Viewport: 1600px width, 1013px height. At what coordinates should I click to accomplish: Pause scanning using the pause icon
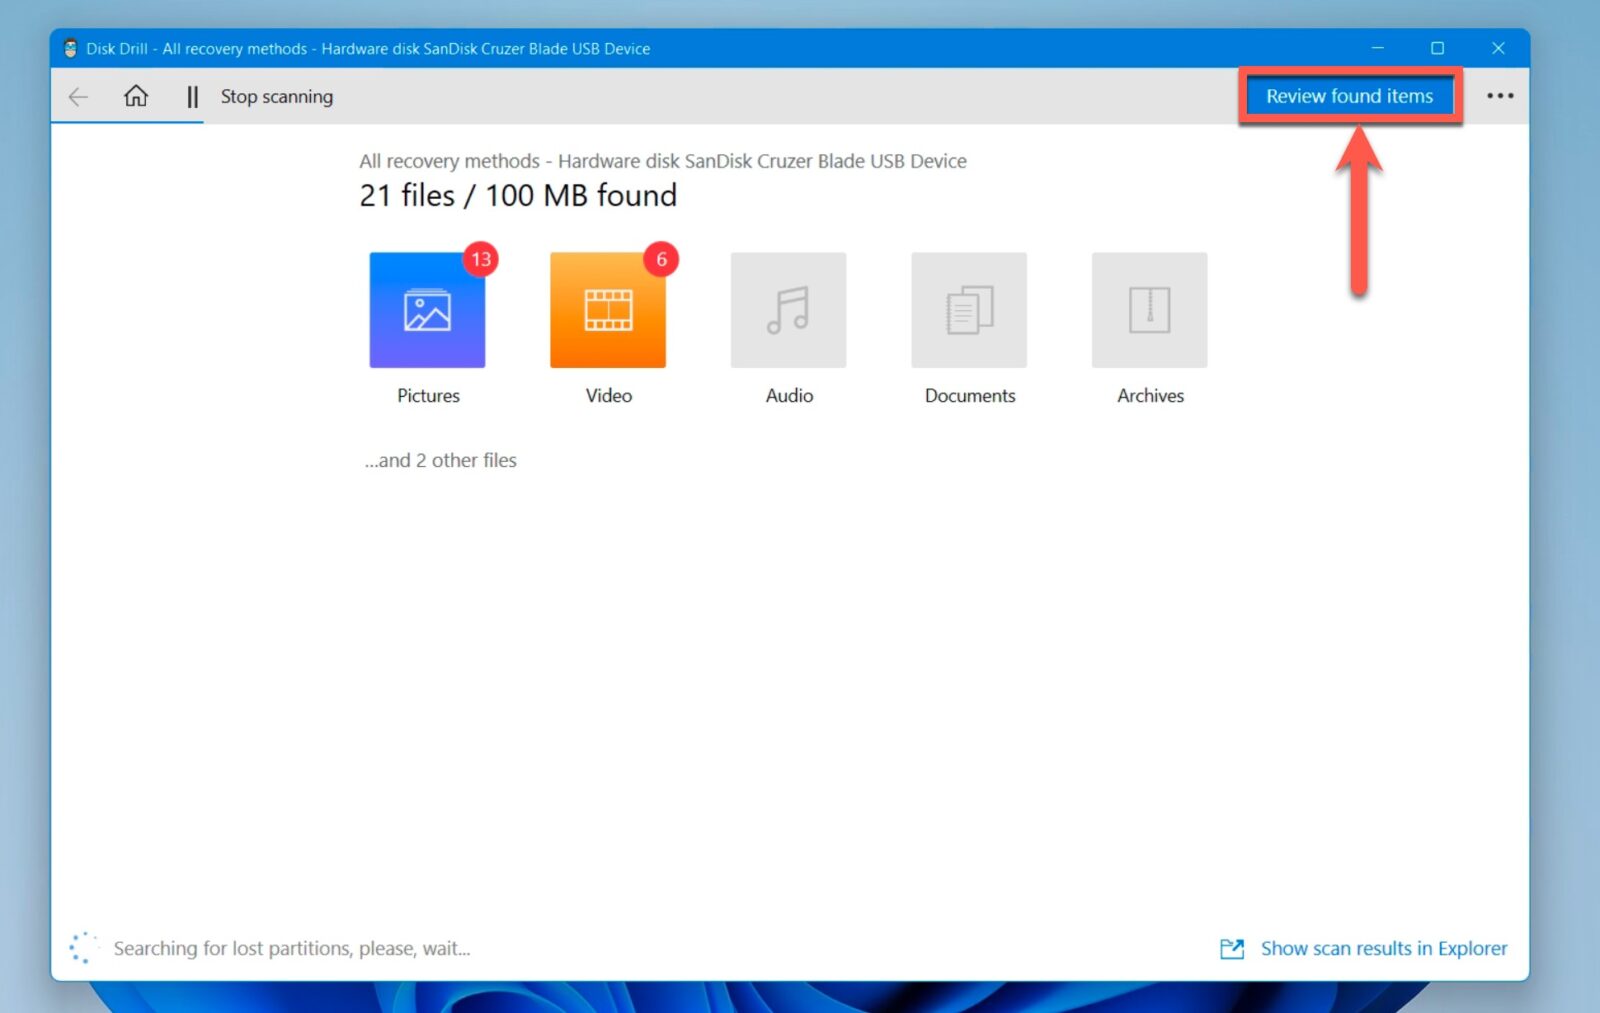tap(191, 96)
